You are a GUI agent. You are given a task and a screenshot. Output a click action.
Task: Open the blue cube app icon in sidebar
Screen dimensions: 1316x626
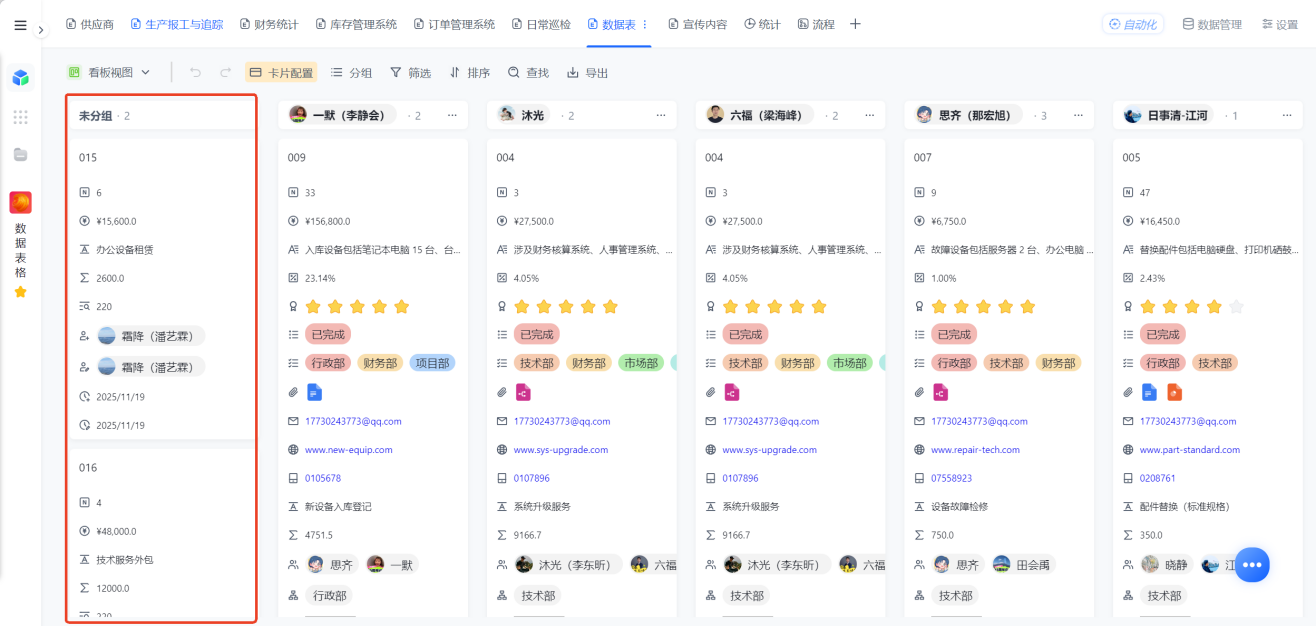click(x=20, y=78)
